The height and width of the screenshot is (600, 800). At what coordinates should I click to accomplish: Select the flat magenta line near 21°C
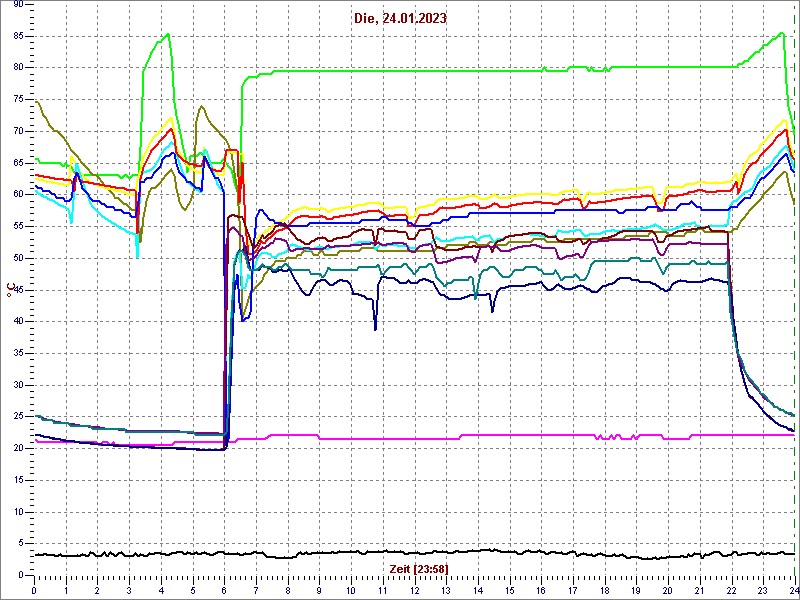coord(350,438)
